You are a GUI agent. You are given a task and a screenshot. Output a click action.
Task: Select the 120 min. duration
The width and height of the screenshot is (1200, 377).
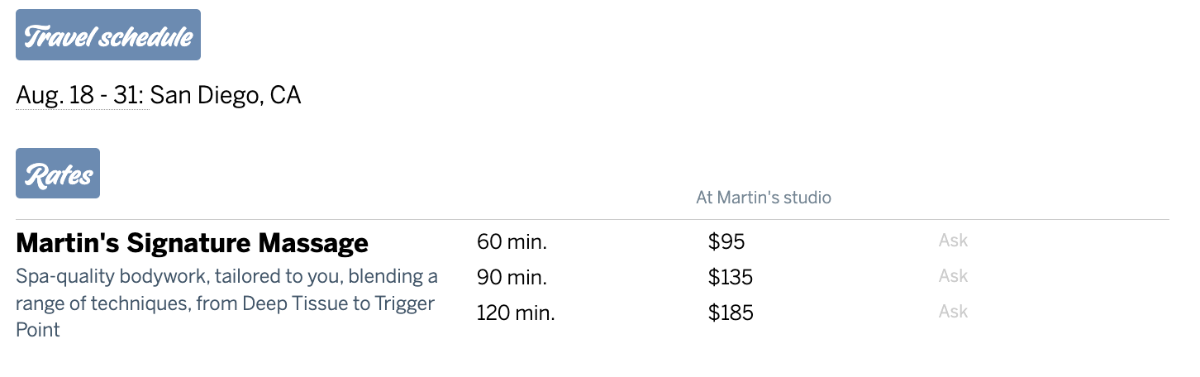click(515, 313)
